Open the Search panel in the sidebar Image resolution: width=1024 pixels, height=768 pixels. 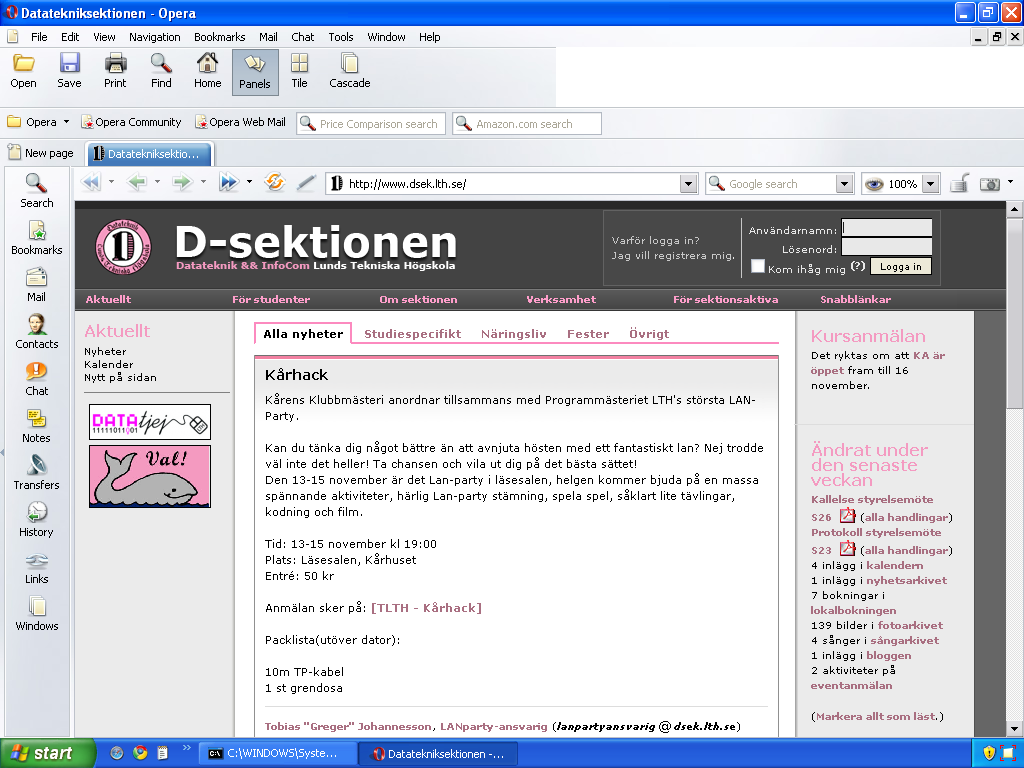37,190
